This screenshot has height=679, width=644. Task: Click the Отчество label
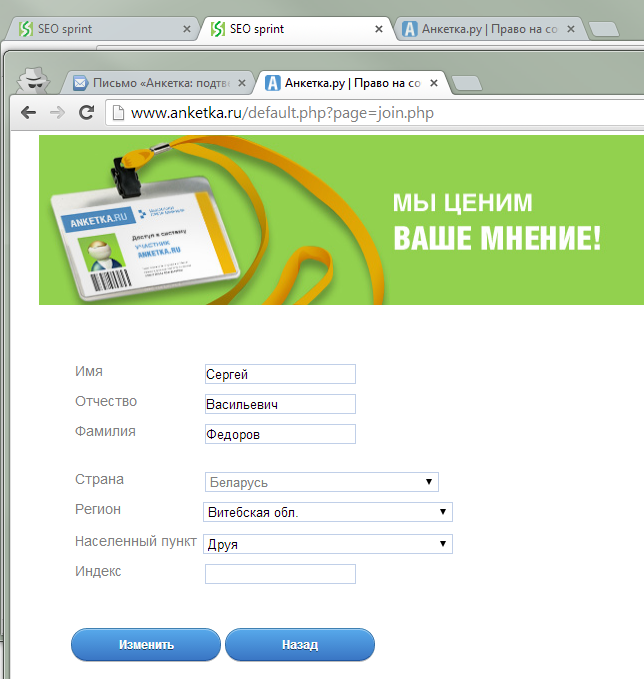click(106, 401)
